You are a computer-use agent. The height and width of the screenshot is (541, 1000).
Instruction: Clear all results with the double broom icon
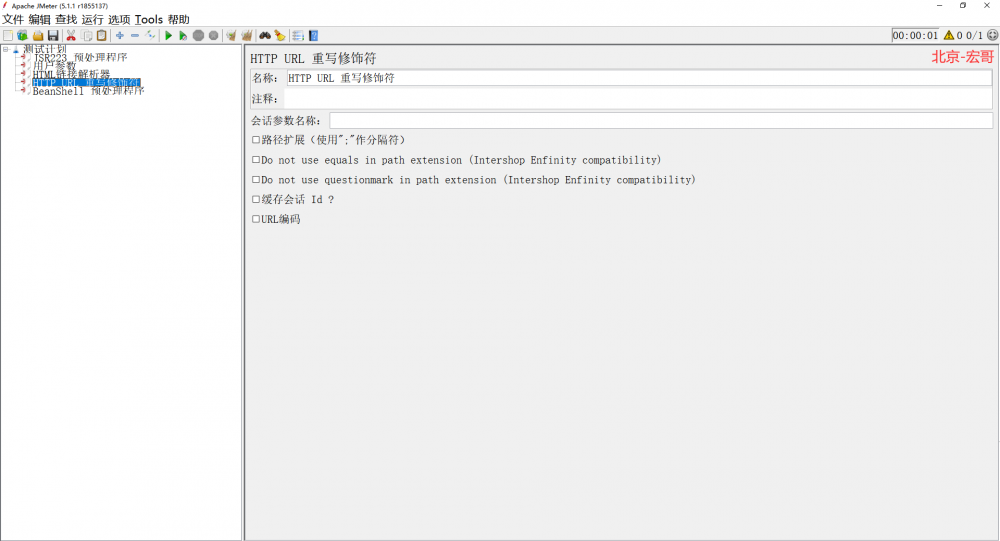click(x=246, y=36)
